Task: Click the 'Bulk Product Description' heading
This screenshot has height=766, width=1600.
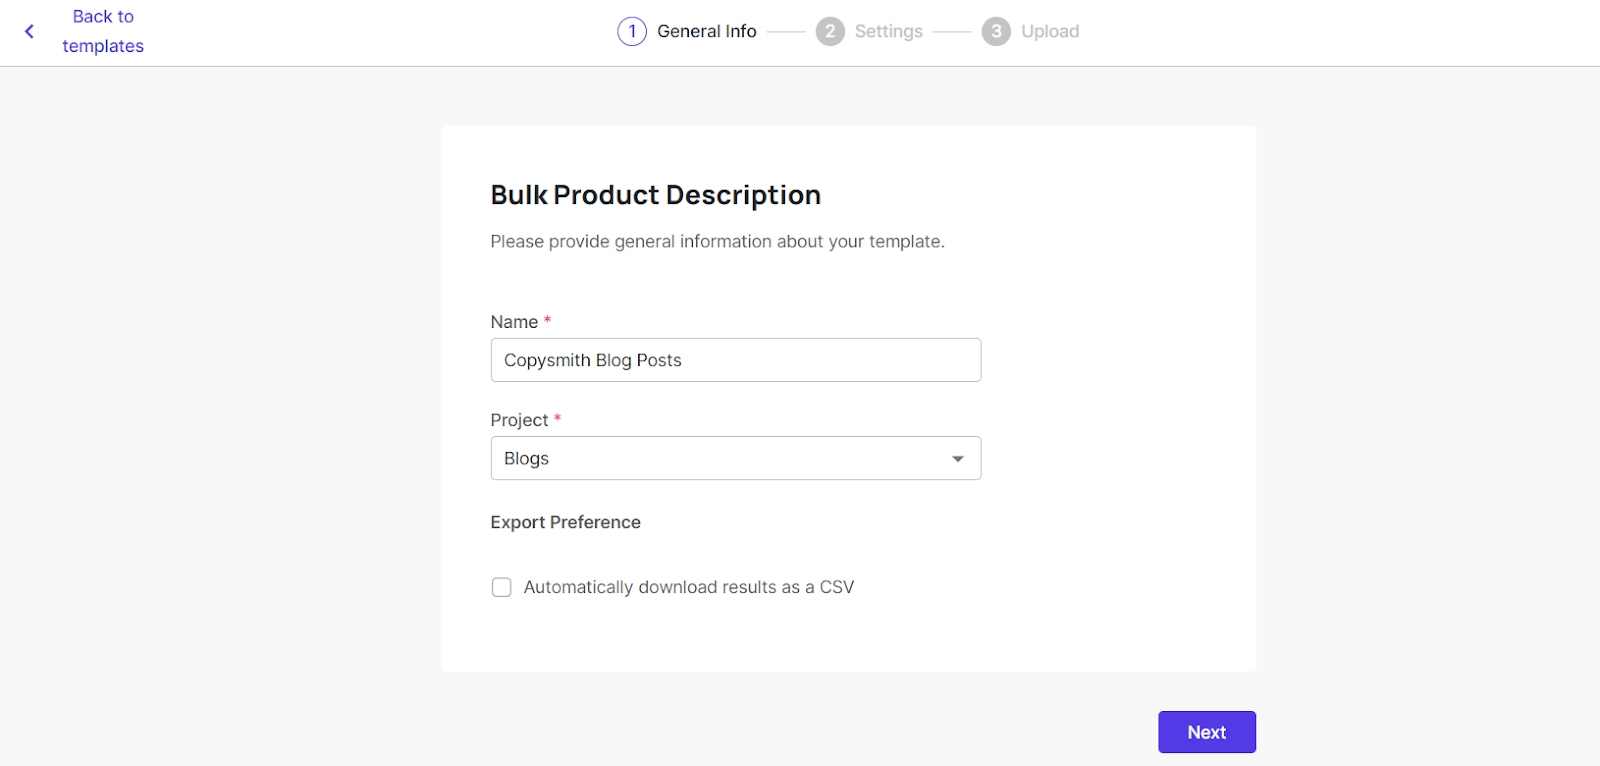Action: (655, 195)
